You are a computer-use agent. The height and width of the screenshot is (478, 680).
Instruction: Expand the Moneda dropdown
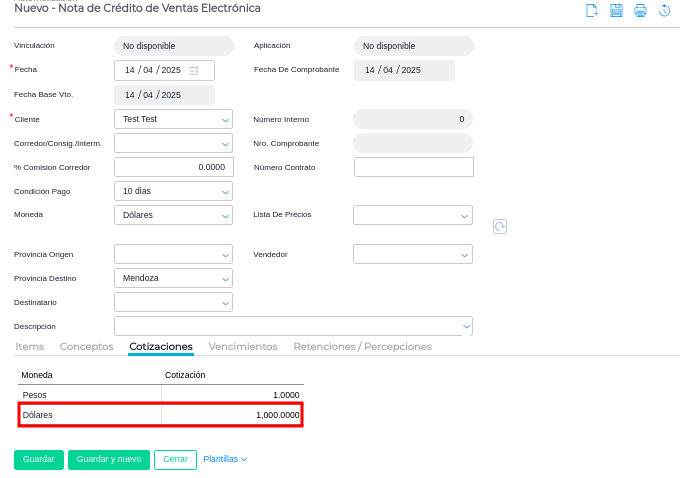pyautogui.click(x=225, y=215)
